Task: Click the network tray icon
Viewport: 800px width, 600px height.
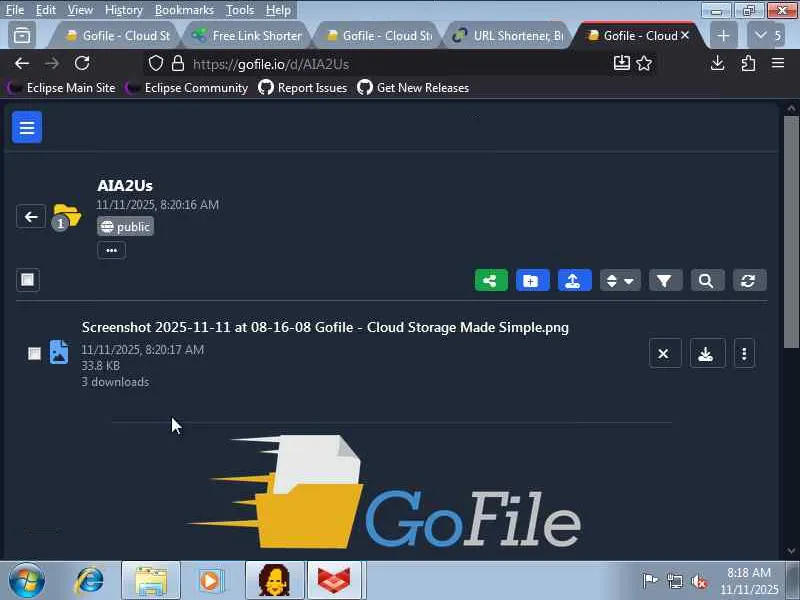Action: tap(674, 581)
